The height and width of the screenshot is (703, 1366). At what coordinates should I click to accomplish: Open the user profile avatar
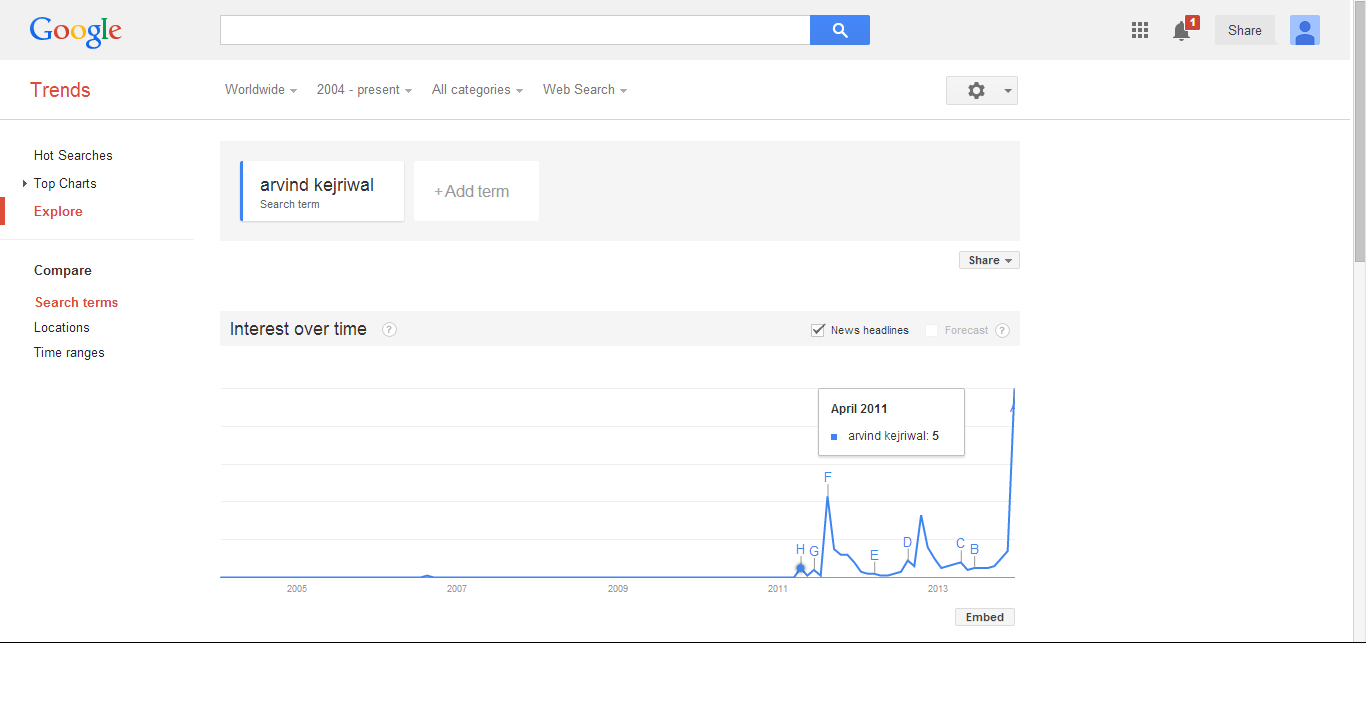click(1305, 30)
